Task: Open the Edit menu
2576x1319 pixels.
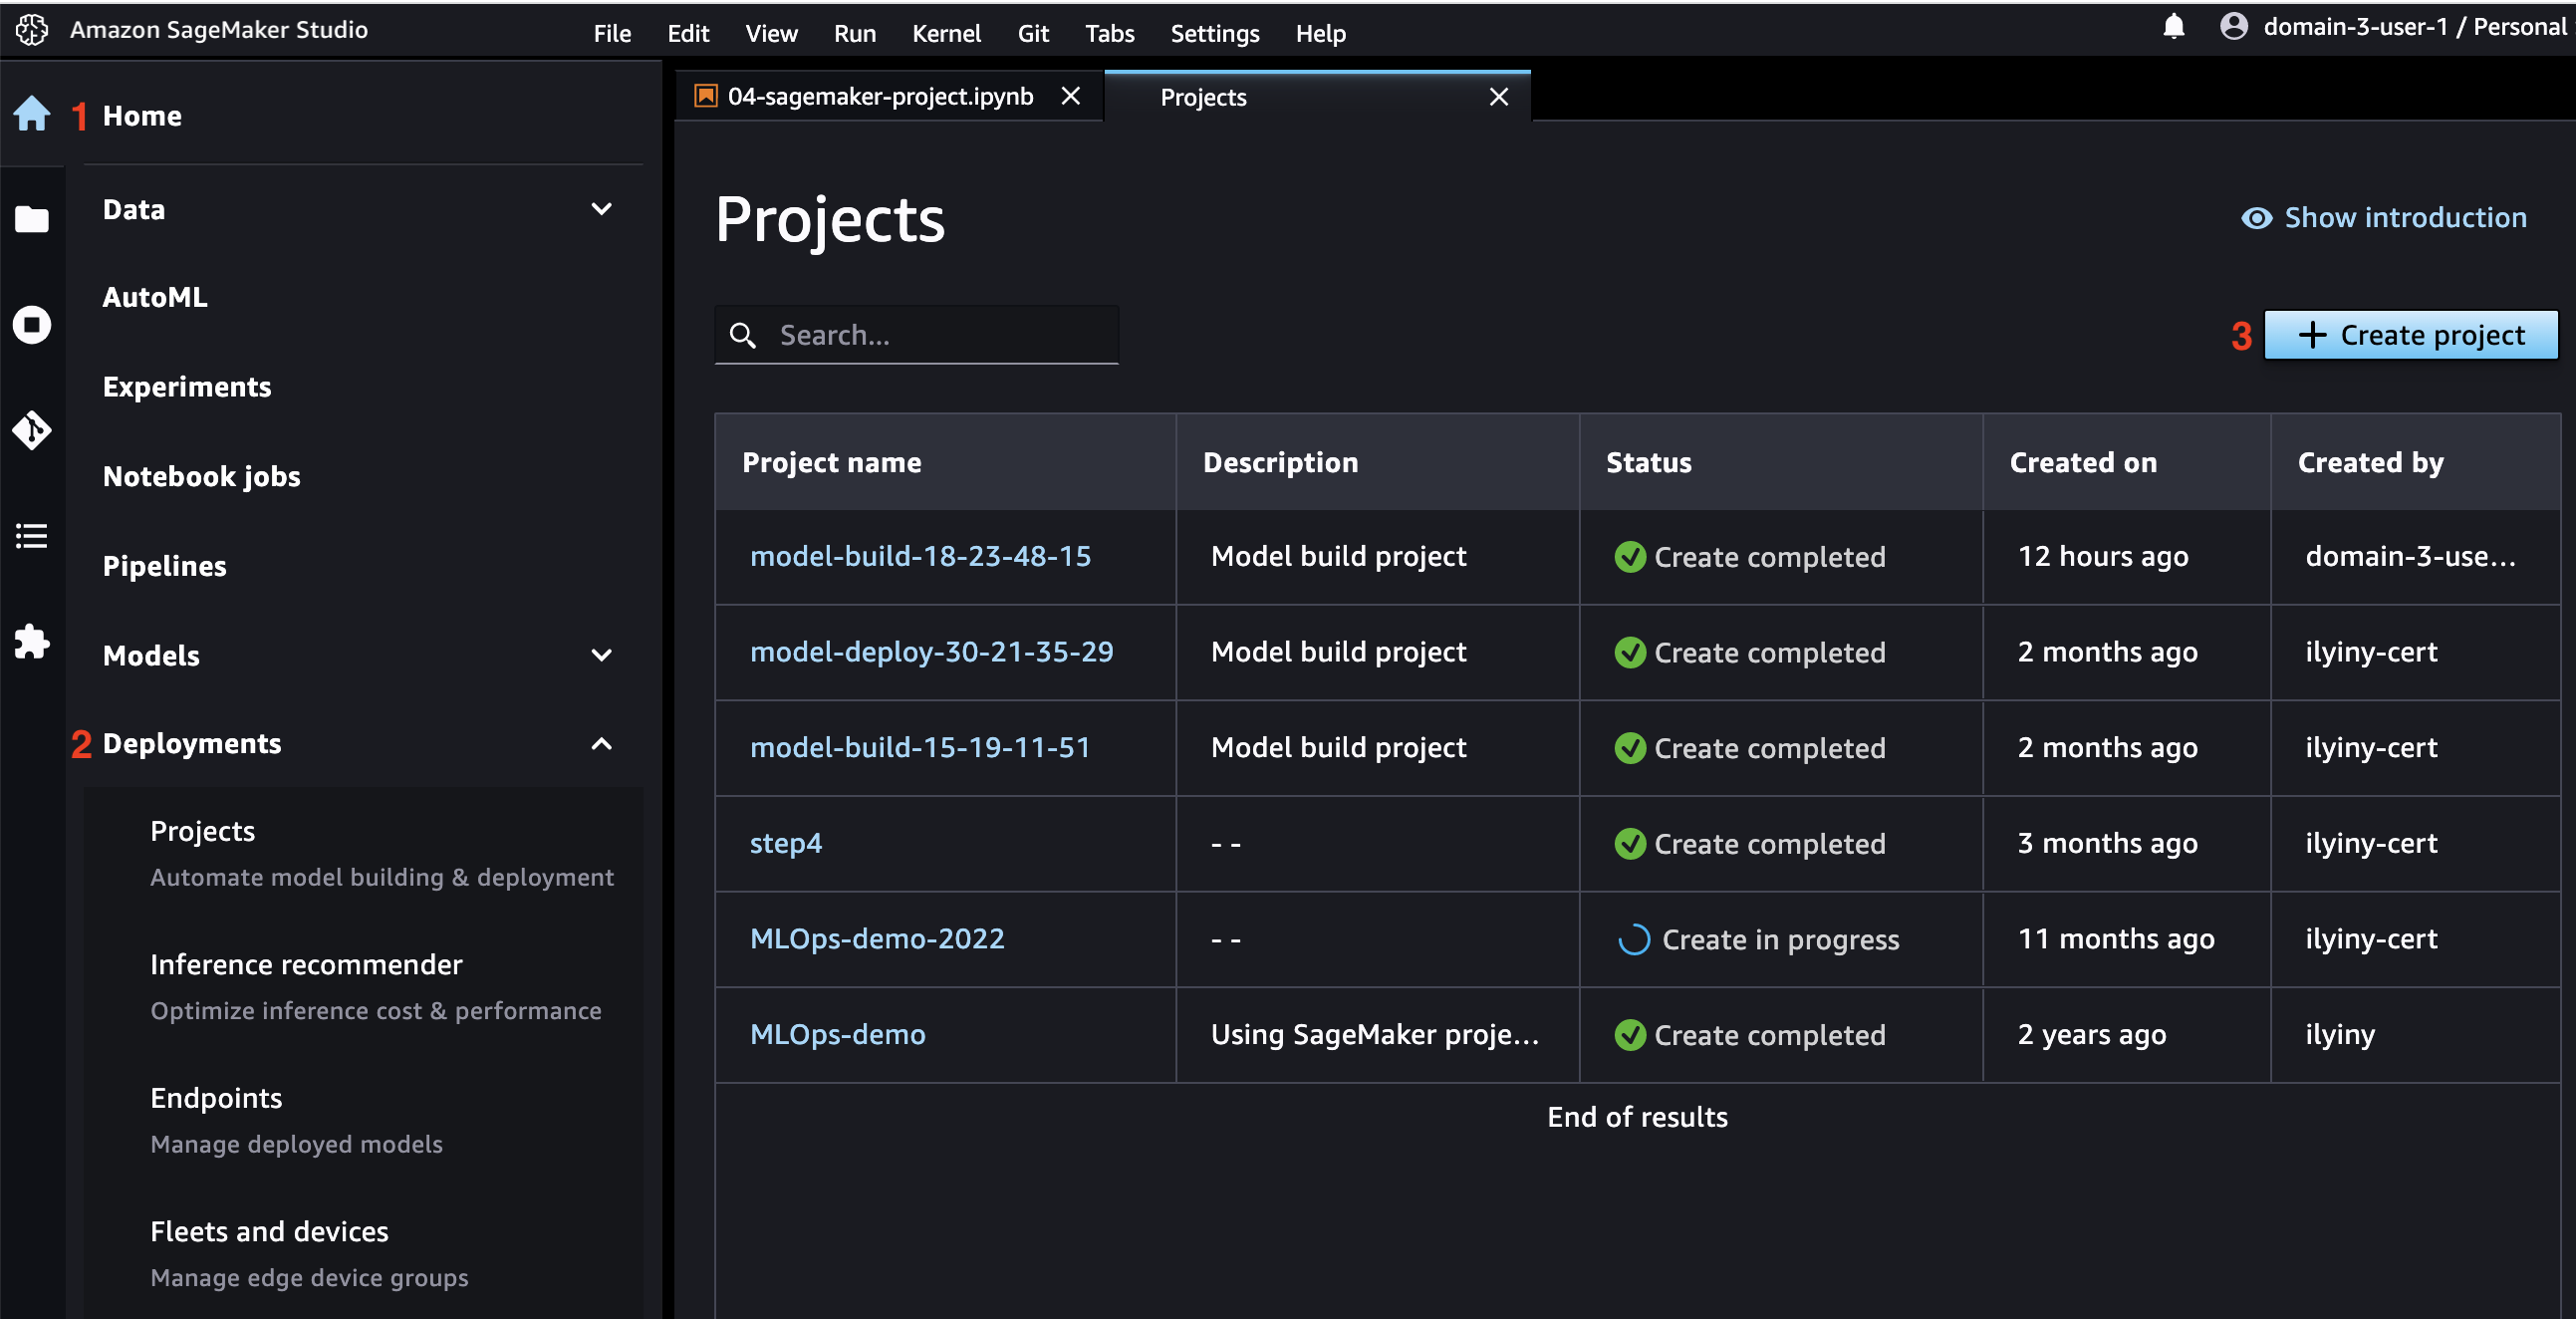Action: click(x=688, y=33)
